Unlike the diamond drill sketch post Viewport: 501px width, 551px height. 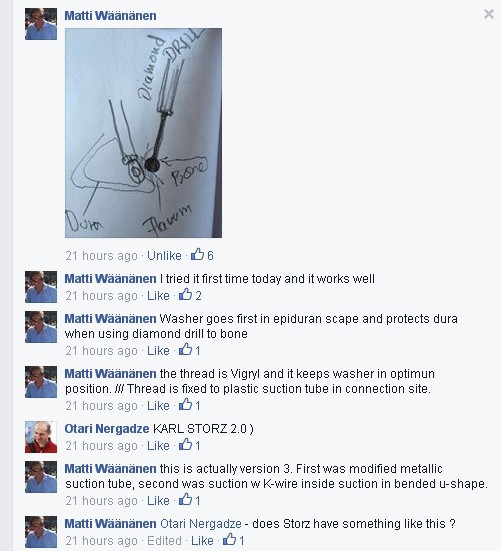pos(164,255)
